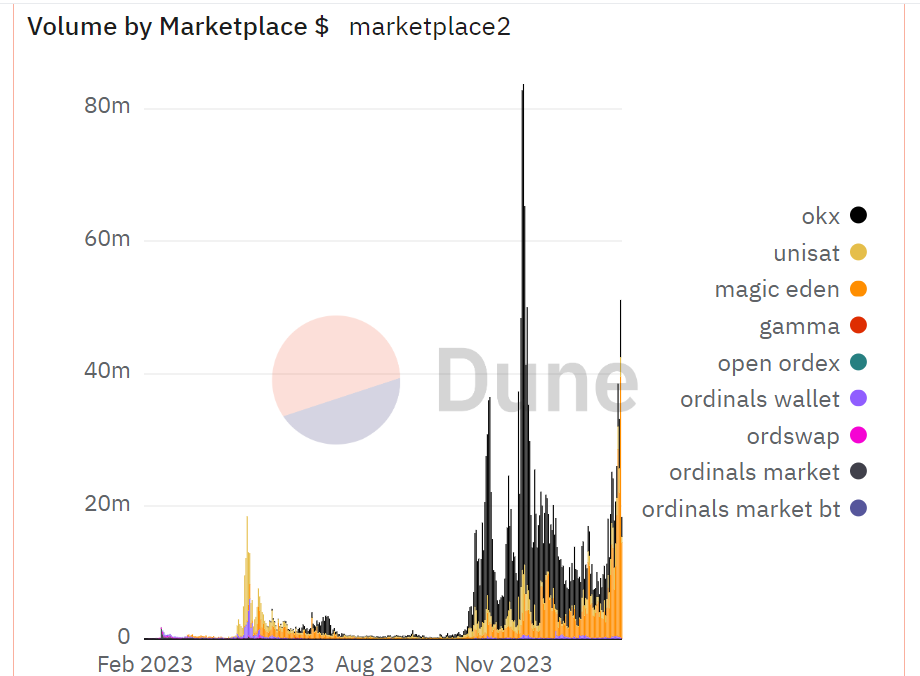Screen dimensions: 920x676
Task: Click the 60m y-axis label
Action: click(x=107, y=239)
